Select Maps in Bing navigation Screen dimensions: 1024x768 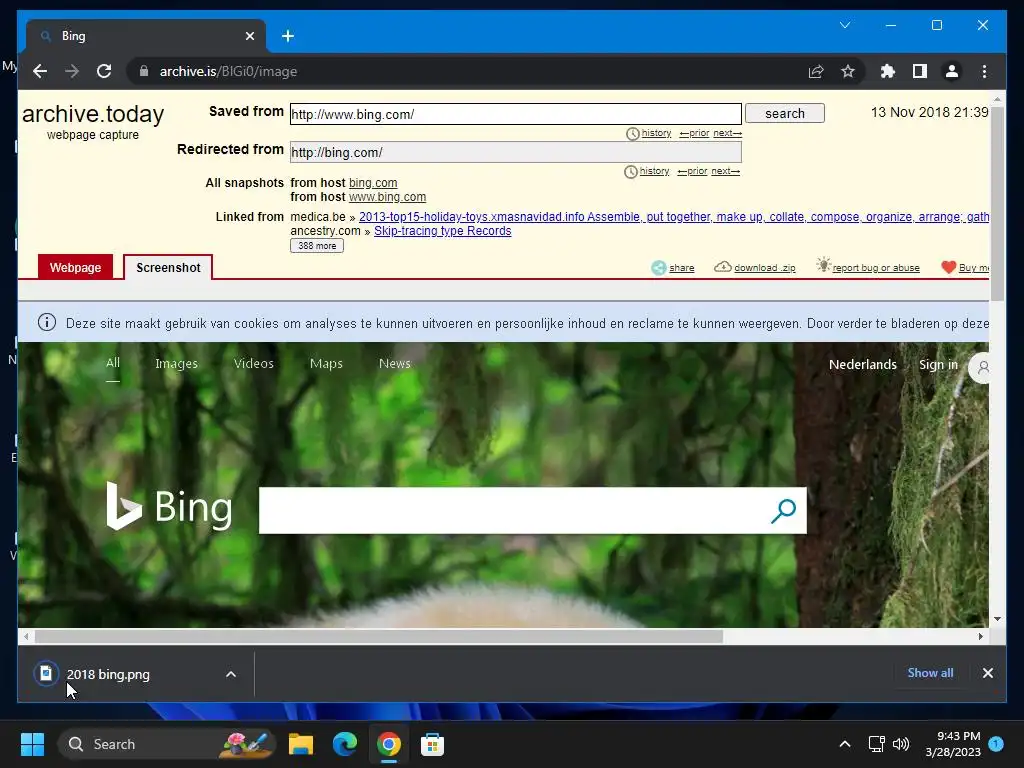326,364
